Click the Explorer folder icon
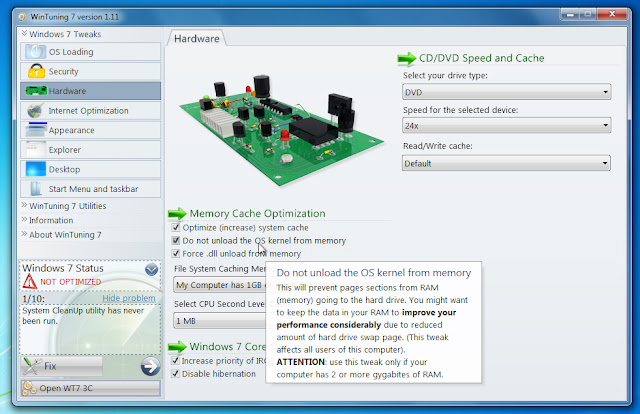Viewport: 640px width, 414px height. [36, 149]
